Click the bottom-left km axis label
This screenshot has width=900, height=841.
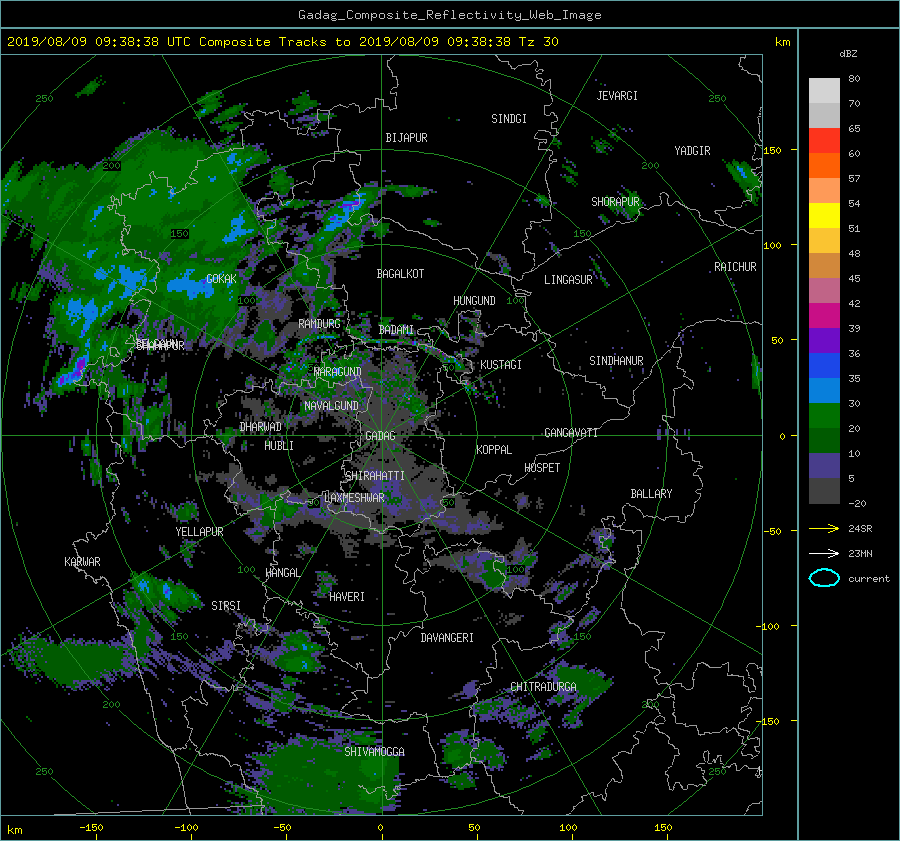[14, 830]
